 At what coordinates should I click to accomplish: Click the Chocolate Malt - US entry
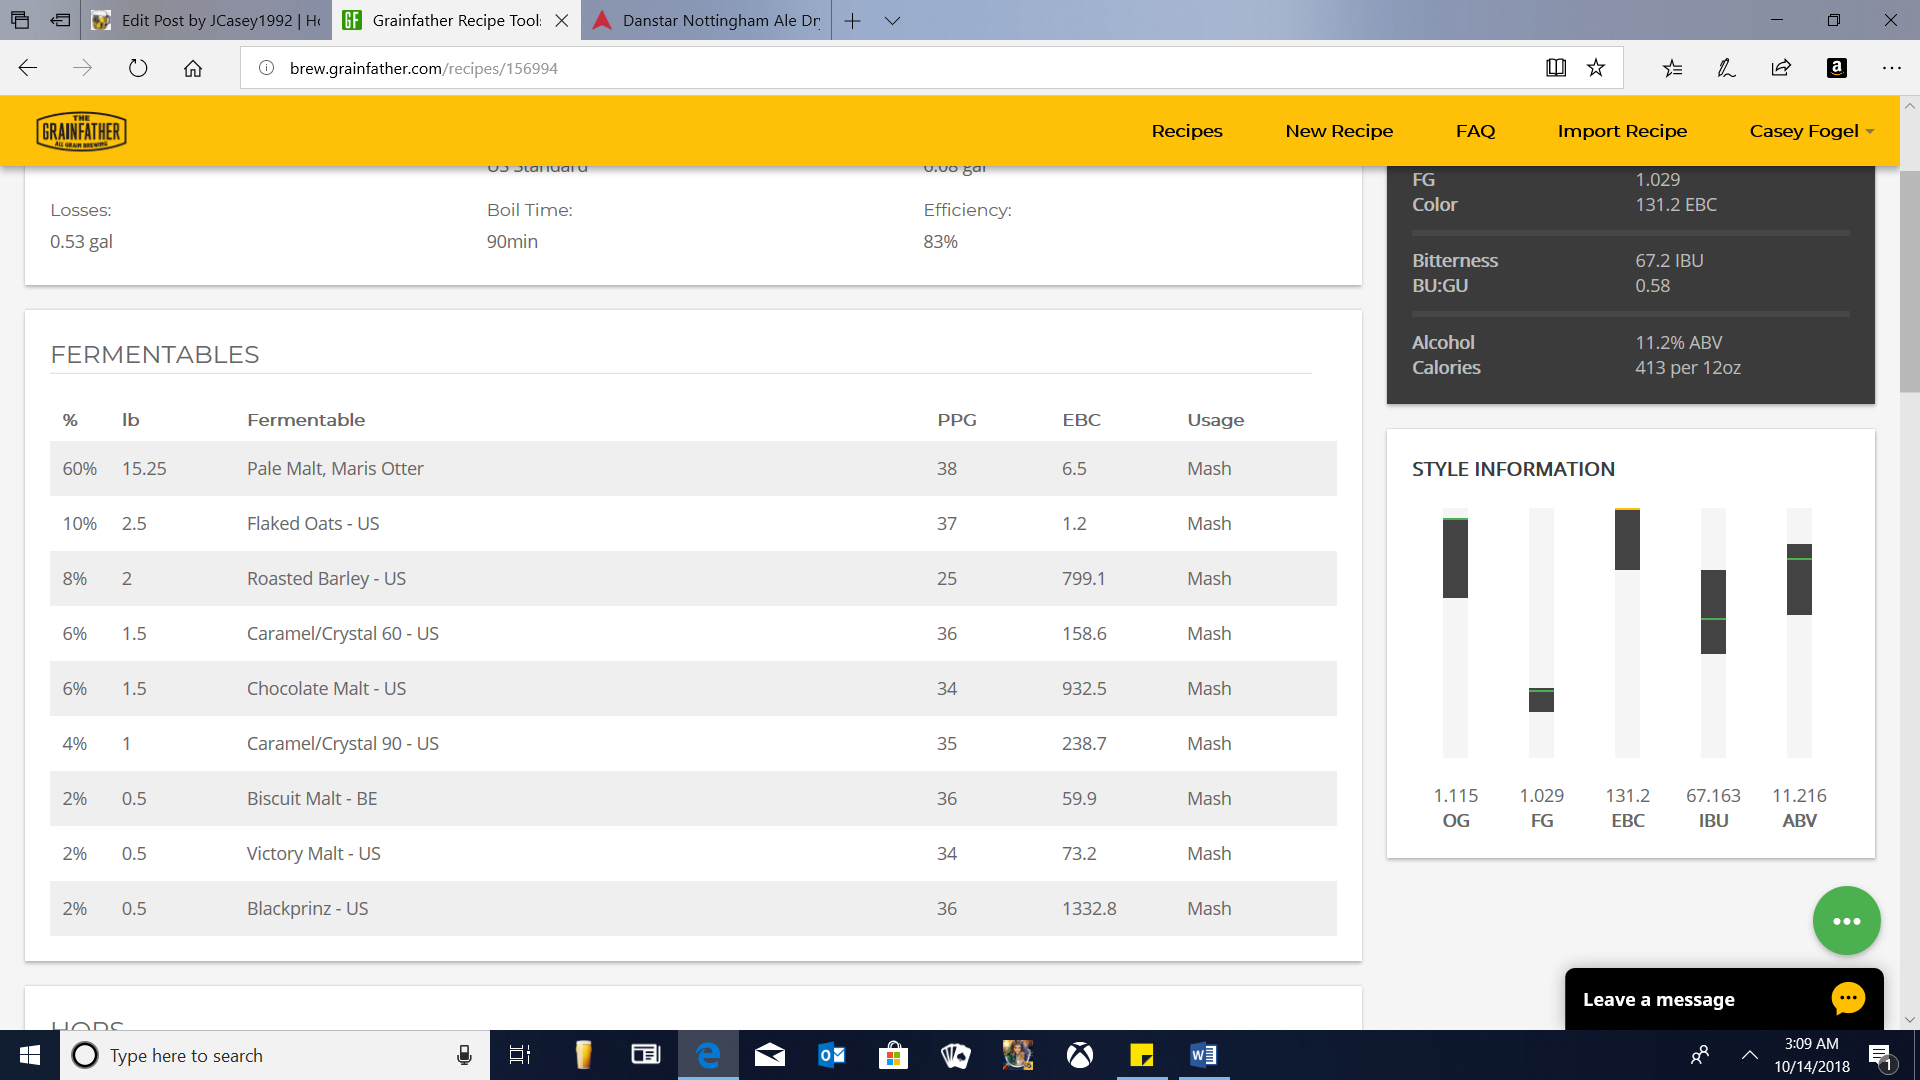tap(326, 688)
